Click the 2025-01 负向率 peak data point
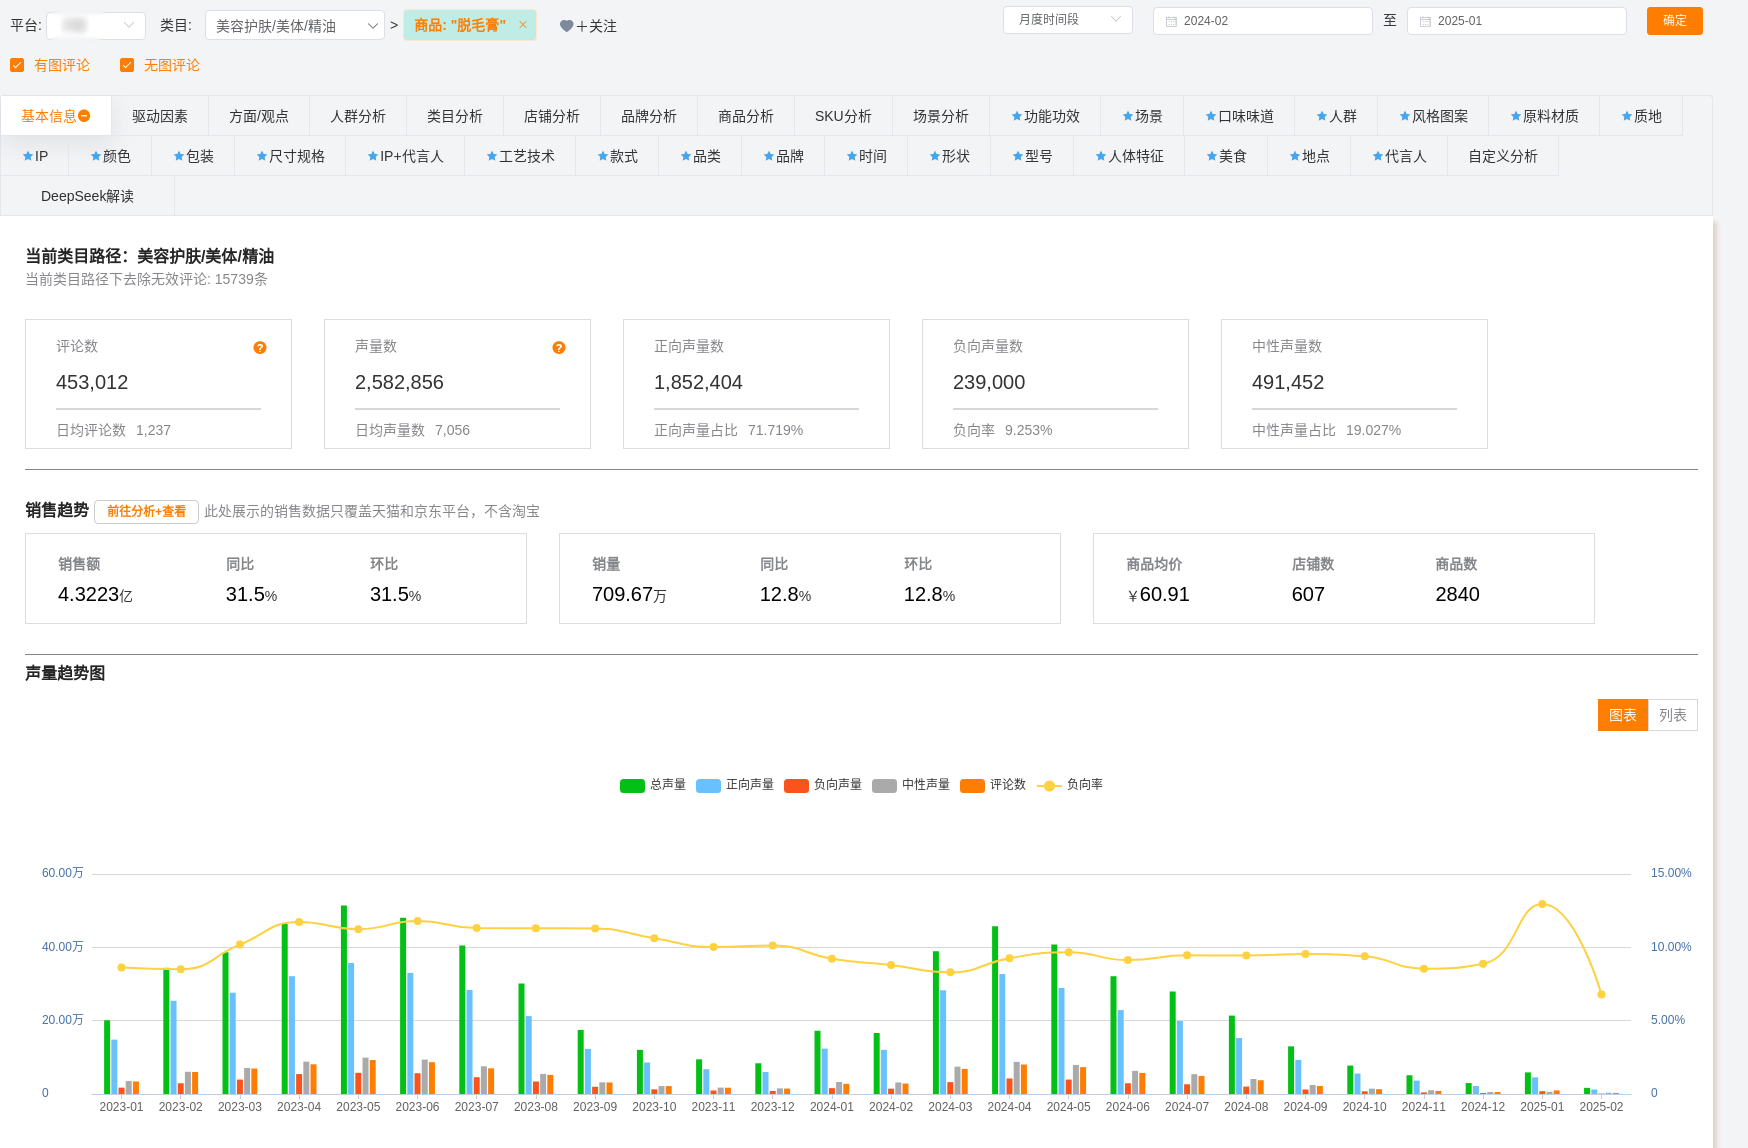The image size is (1748, 1148). tap(1542, 904)
